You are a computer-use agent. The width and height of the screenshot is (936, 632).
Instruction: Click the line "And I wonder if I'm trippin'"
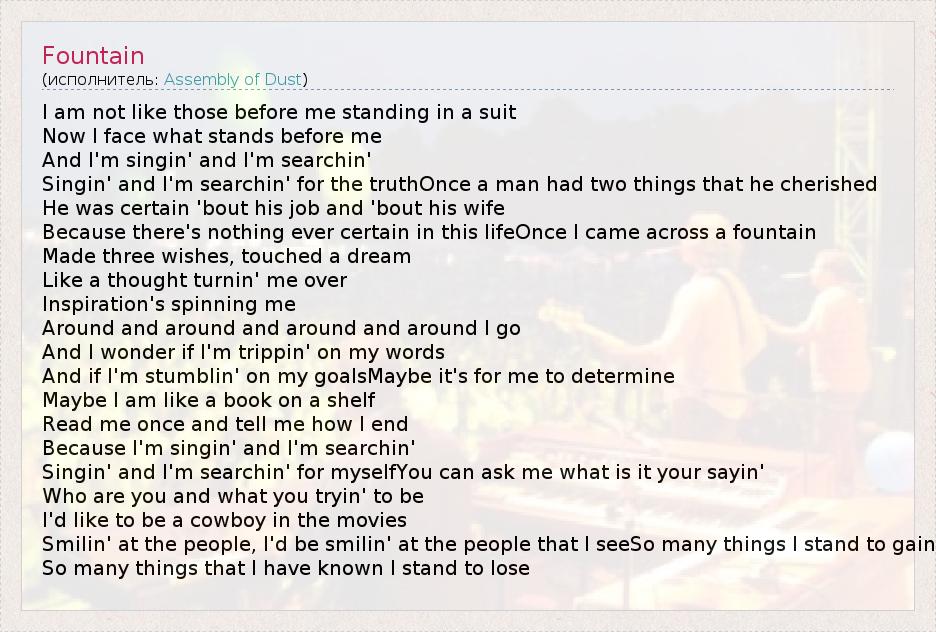coord(243,352)
